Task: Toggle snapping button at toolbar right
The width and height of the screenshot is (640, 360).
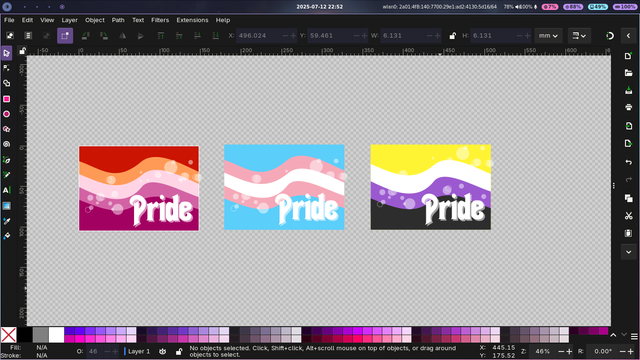Action: point(610,36)
